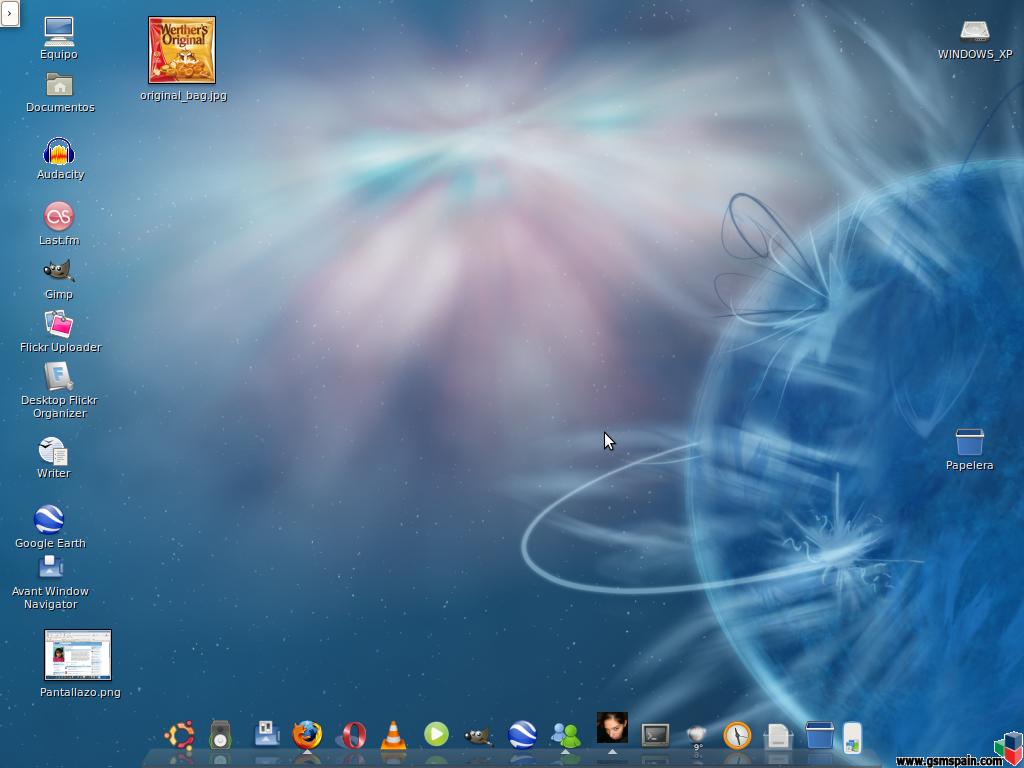Image resolution: width=1024 pixels, height=768 pixels.
Task: Open the Papelera trash on the desktop
Action: (x=969, y=442)
